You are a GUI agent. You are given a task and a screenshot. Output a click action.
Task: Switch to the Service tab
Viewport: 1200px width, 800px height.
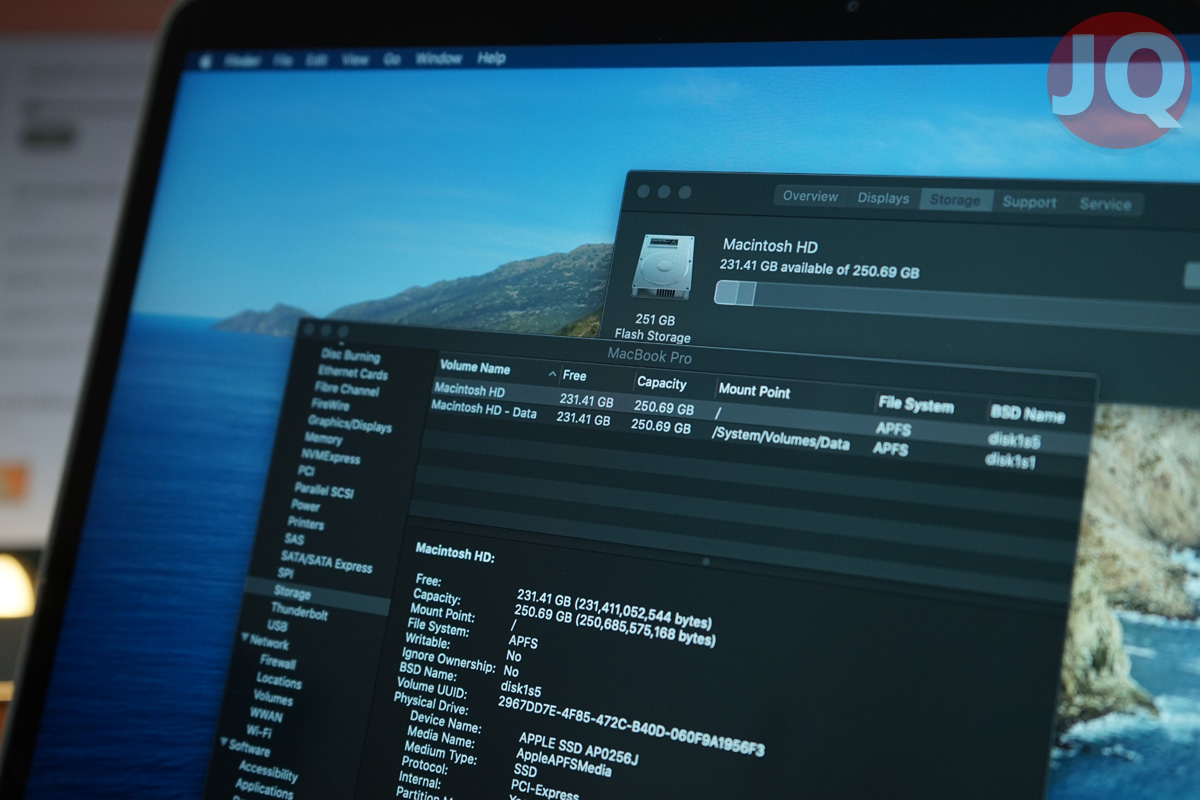tap(1105, 204)
